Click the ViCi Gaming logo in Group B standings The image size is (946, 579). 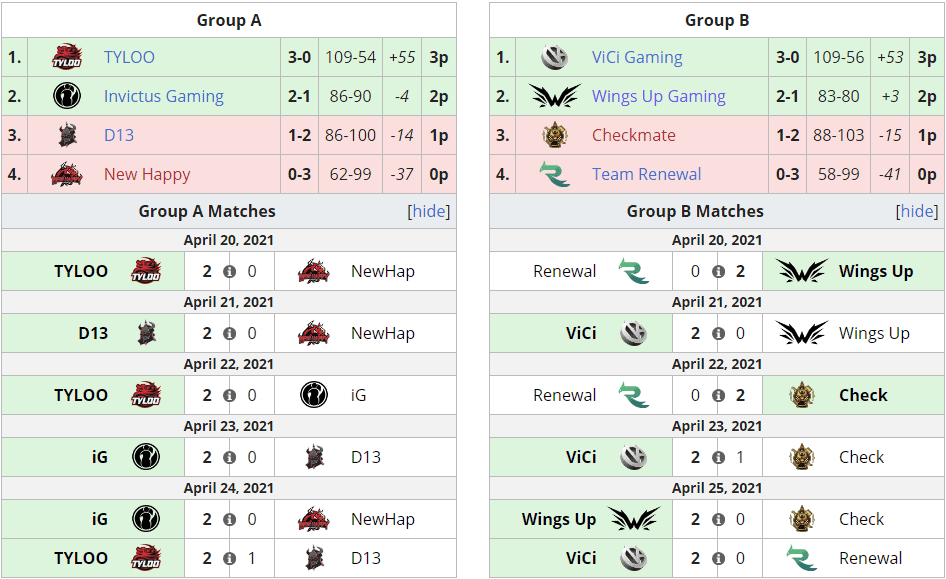554,57
